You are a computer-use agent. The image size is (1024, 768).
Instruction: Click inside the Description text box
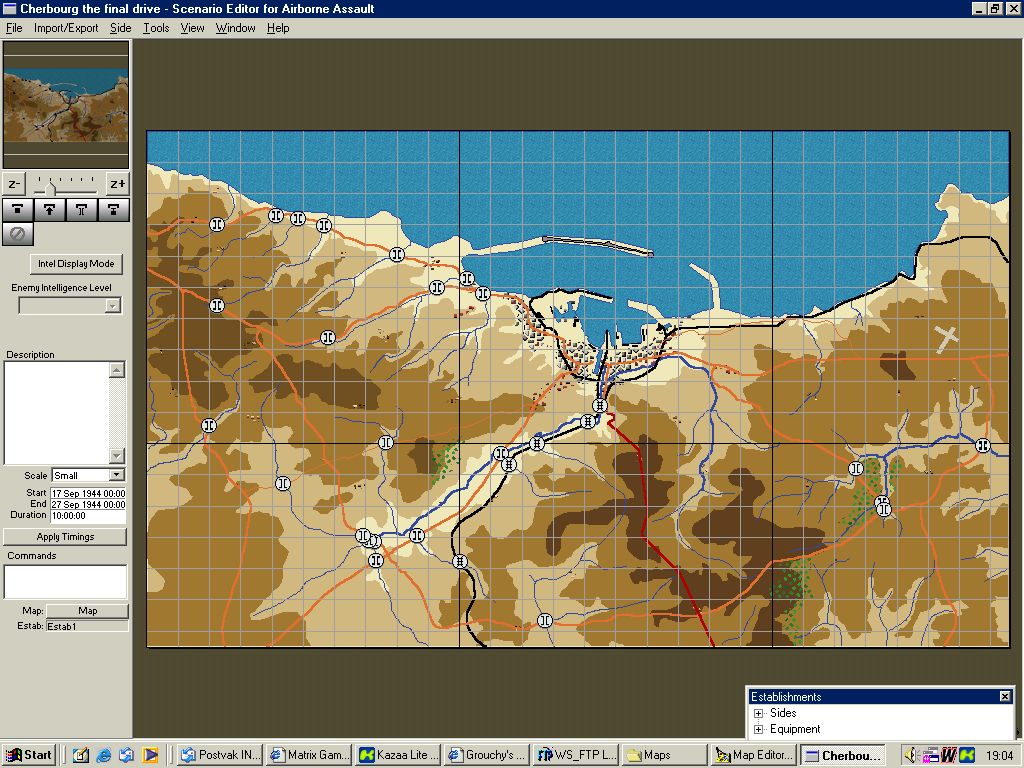[x=56, y=413]
